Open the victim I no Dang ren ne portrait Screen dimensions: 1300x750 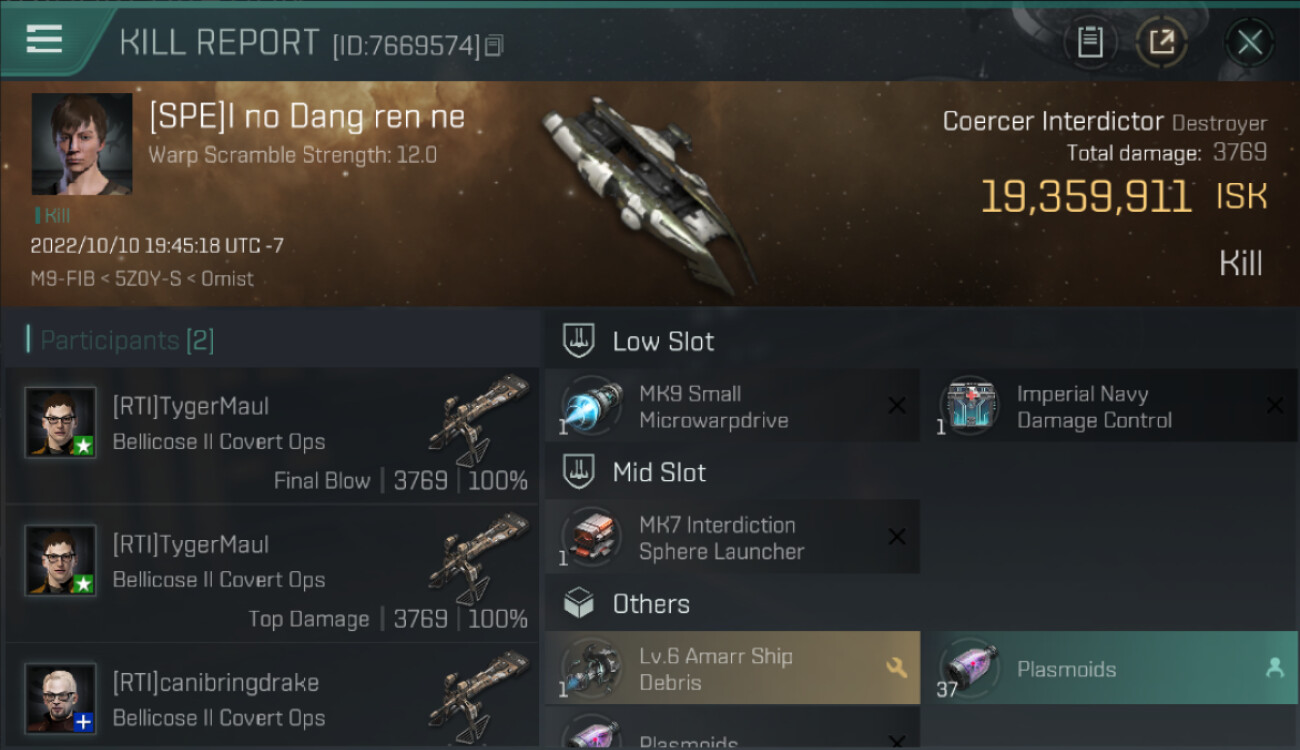(82, 144)
